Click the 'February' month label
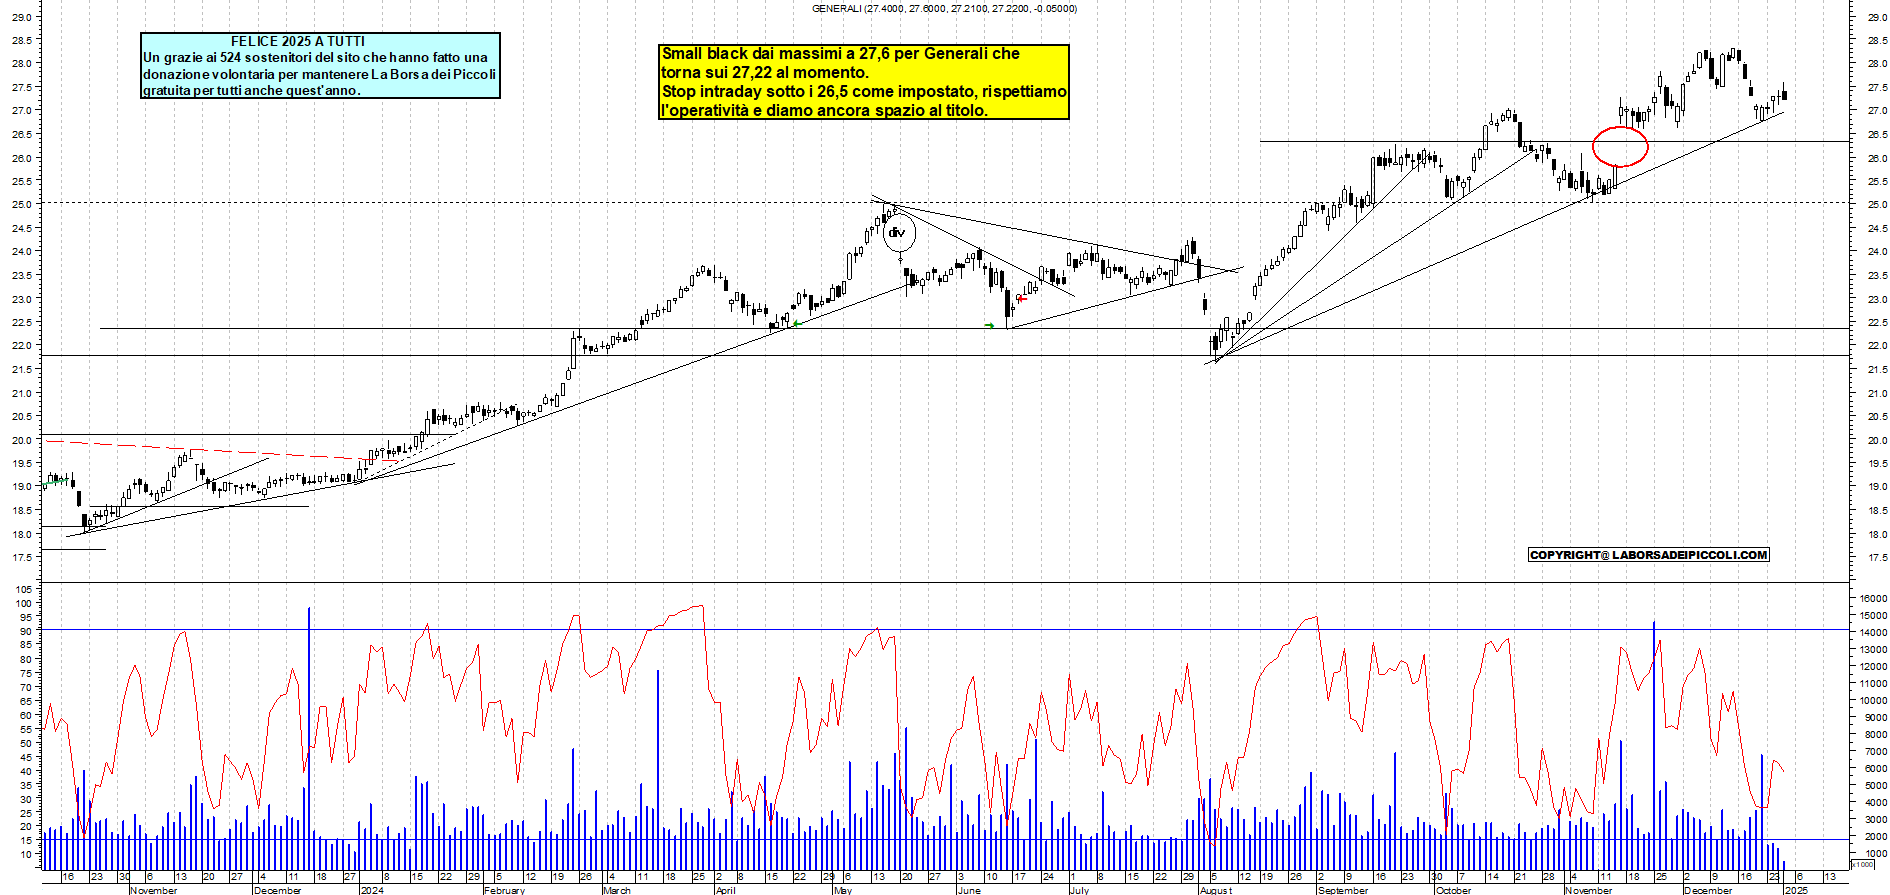 coord(504,890)
